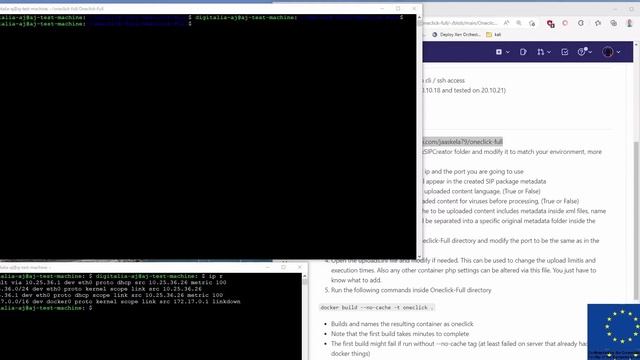The height and width of the screenshot is (360, 640).
Task: Open the to-do list checkmark icon
Action: pyautogui.click(x=564, y=52)
